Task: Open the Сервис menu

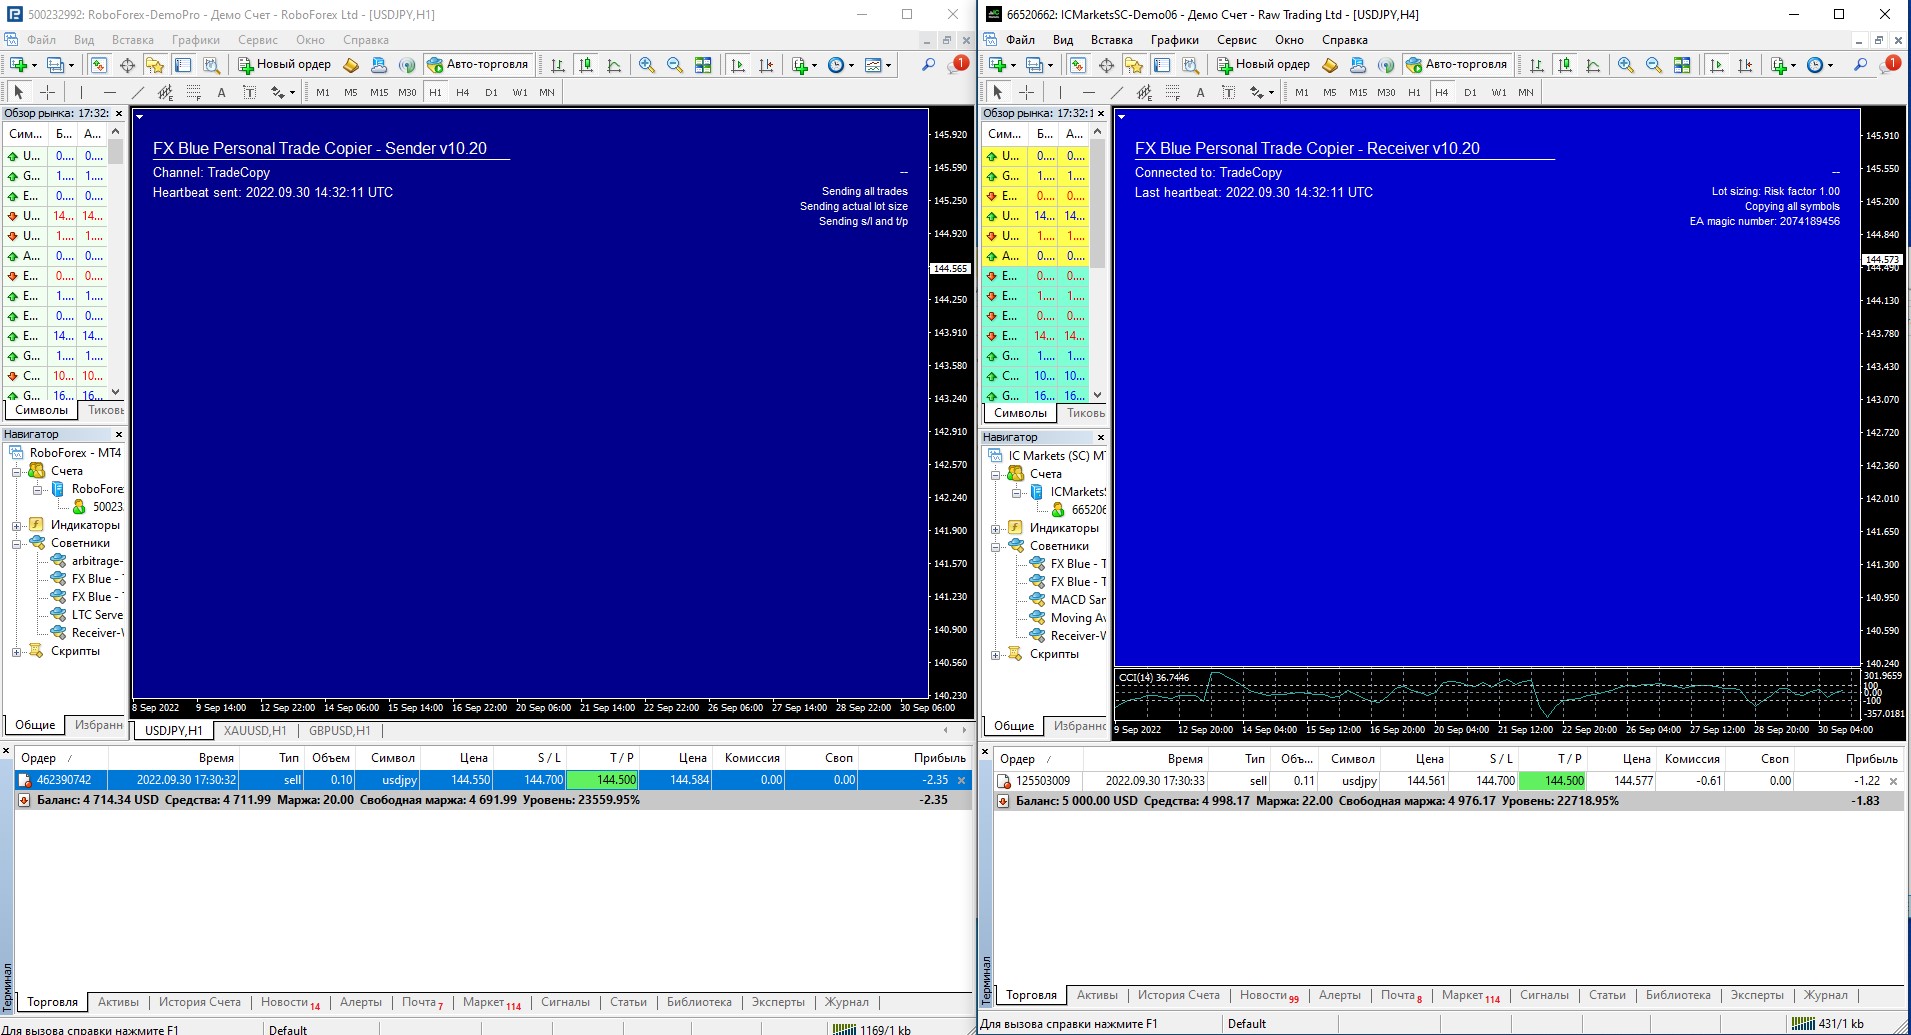Action: [257, 40]
